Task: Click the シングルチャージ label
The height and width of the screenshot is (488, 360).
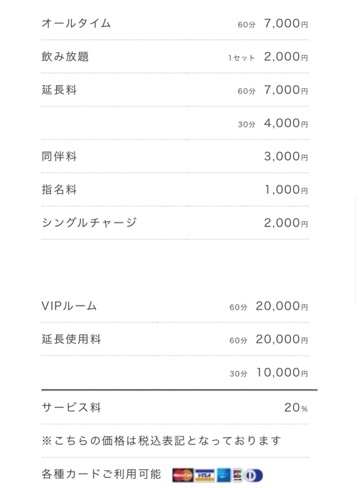Action: 89,223
